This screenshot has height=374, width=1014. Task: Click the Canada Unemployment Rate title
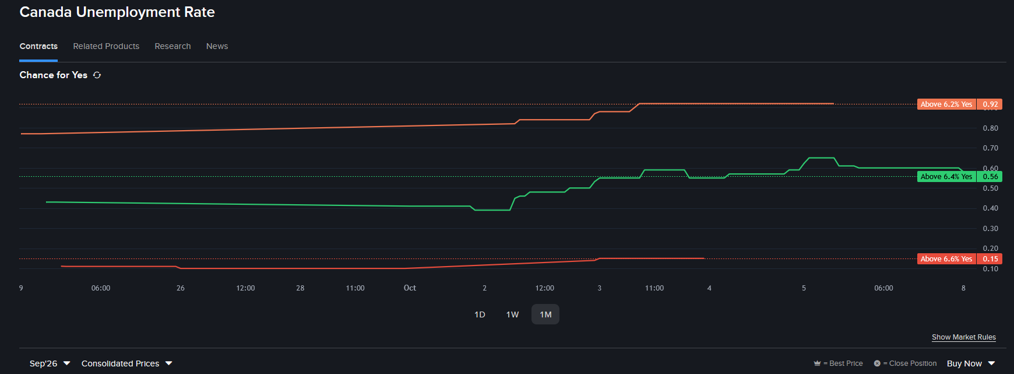tap(117, 12)
